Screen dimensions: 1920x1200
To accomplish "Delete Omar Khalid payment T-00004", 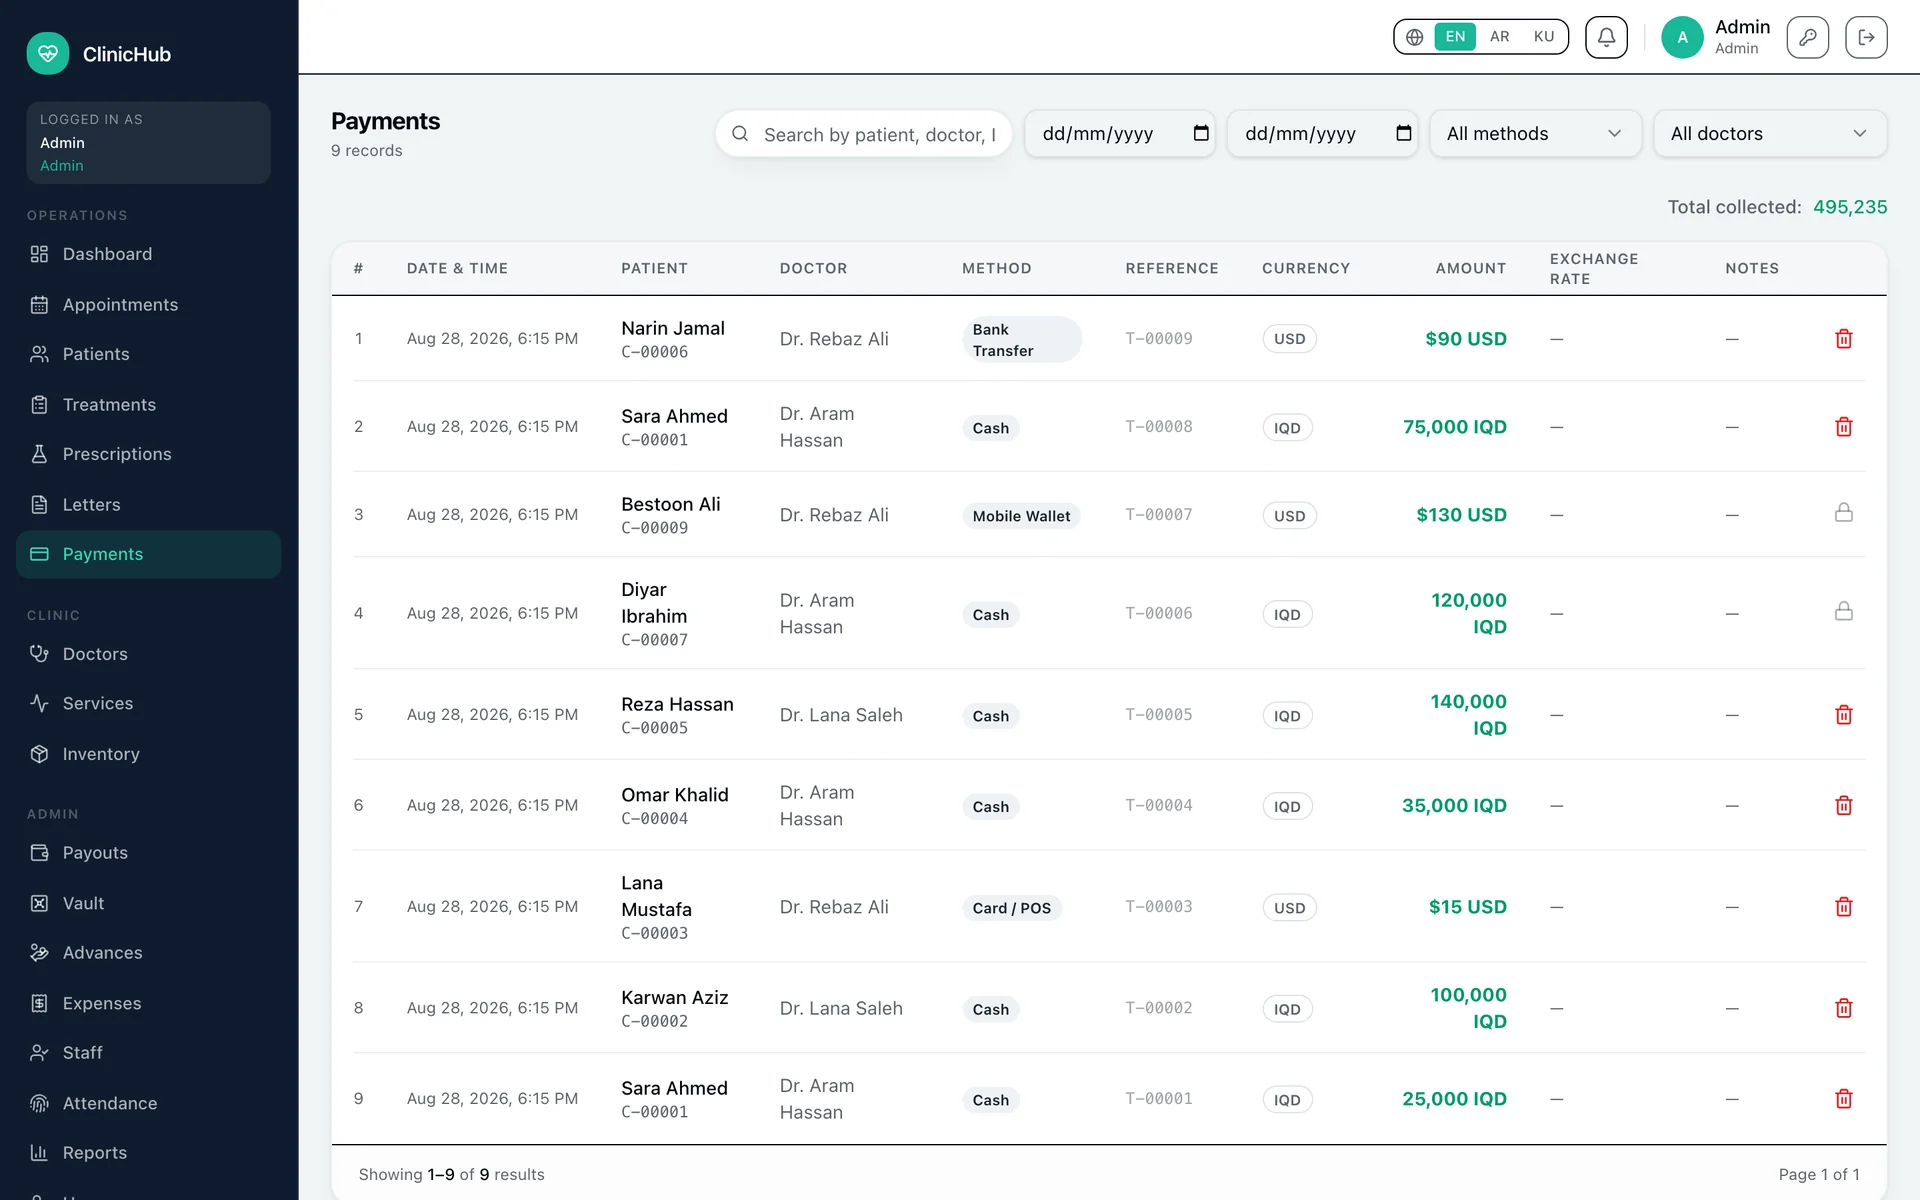I will coord(1843,806).
